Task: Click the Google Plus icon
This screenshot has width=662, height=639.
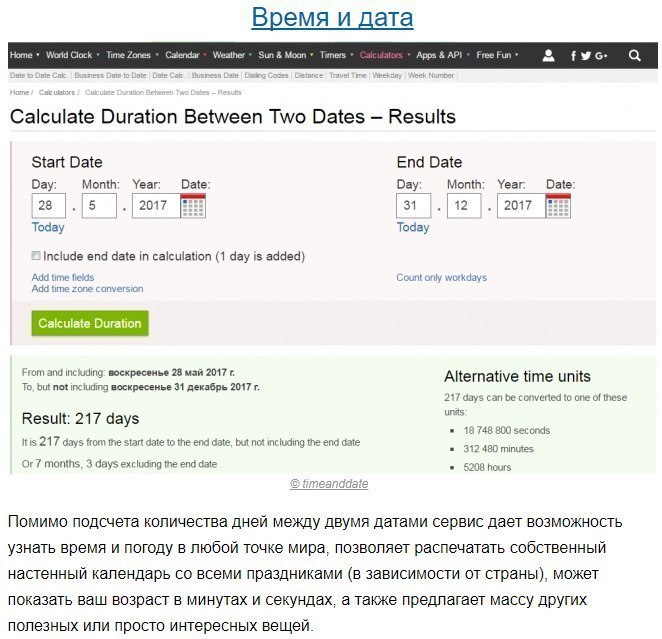Action: click(601, 56)
